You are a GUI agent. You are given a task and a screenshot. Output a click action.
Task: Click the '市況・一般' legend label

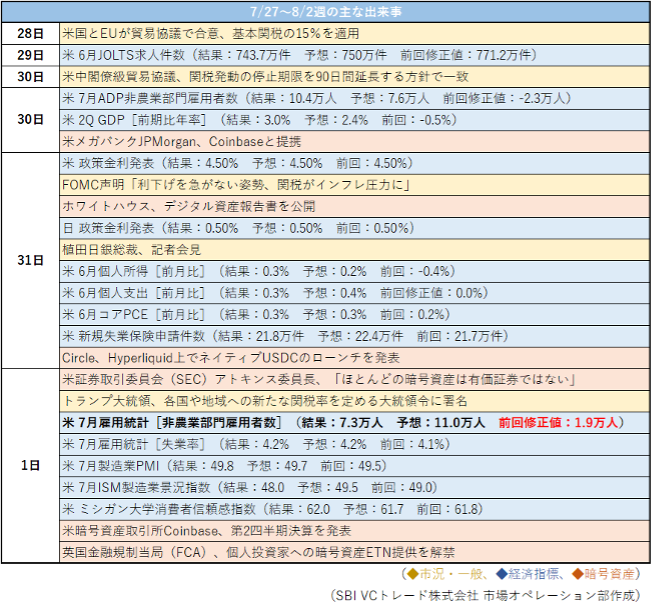coord(451,574)
